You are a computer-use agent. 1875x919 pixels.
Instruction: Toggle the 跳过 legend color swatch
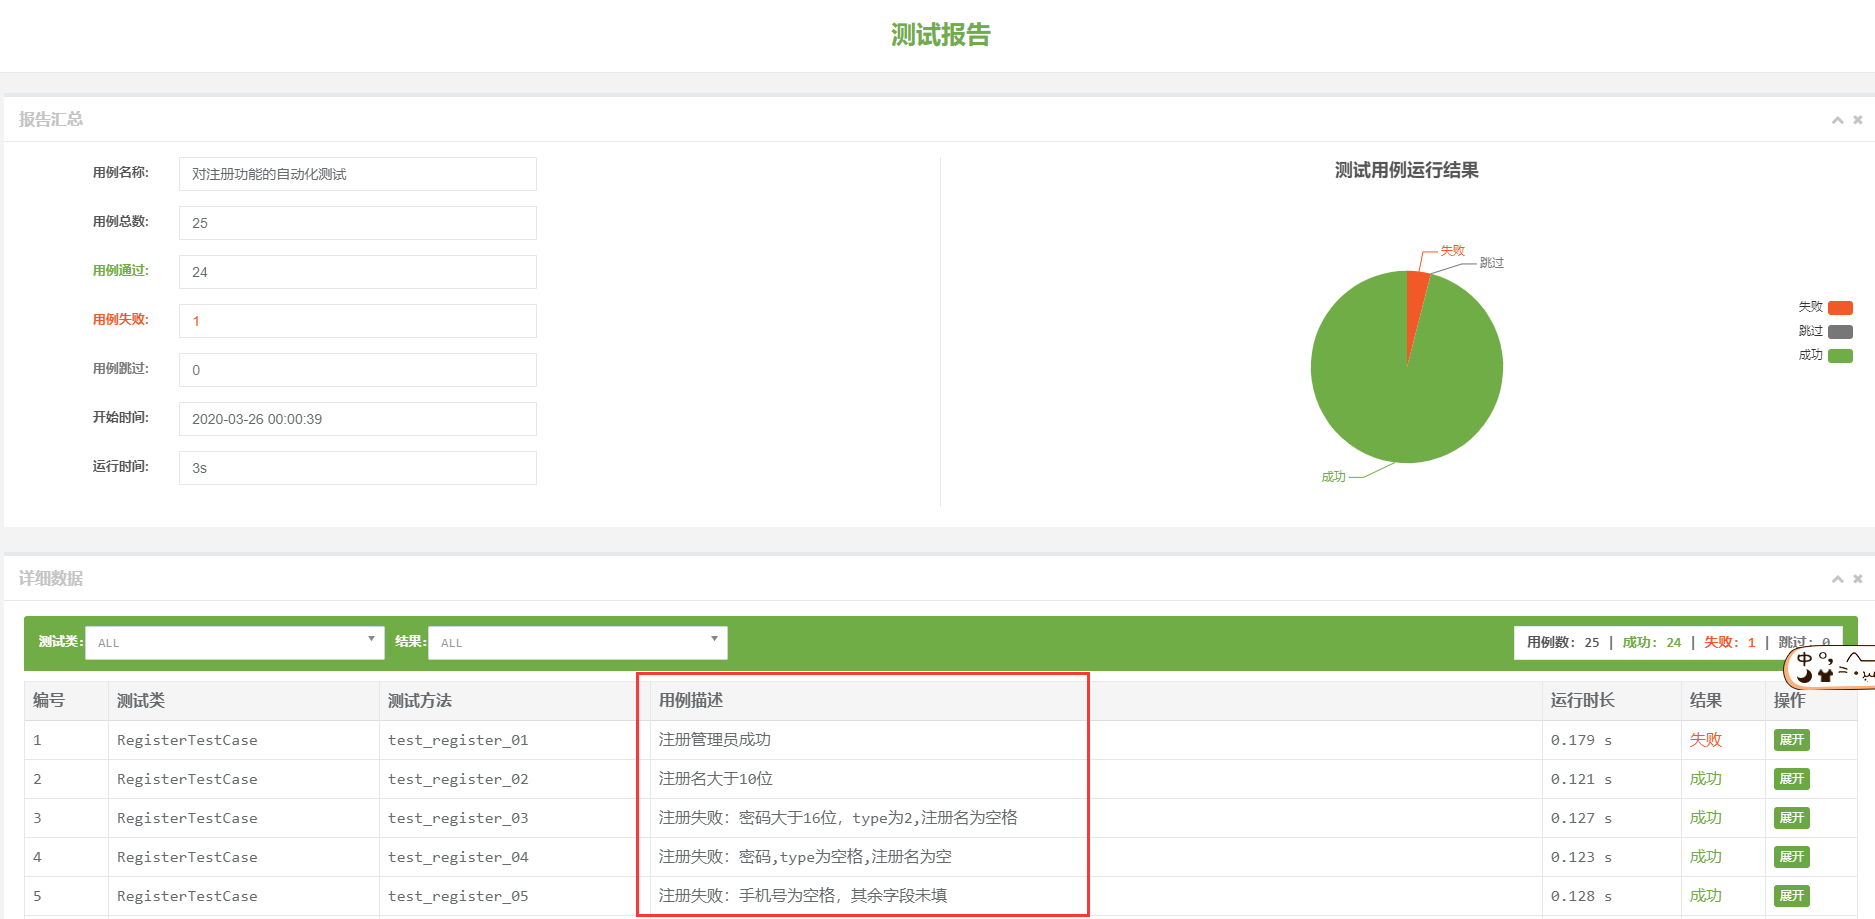pos(1840,332)
